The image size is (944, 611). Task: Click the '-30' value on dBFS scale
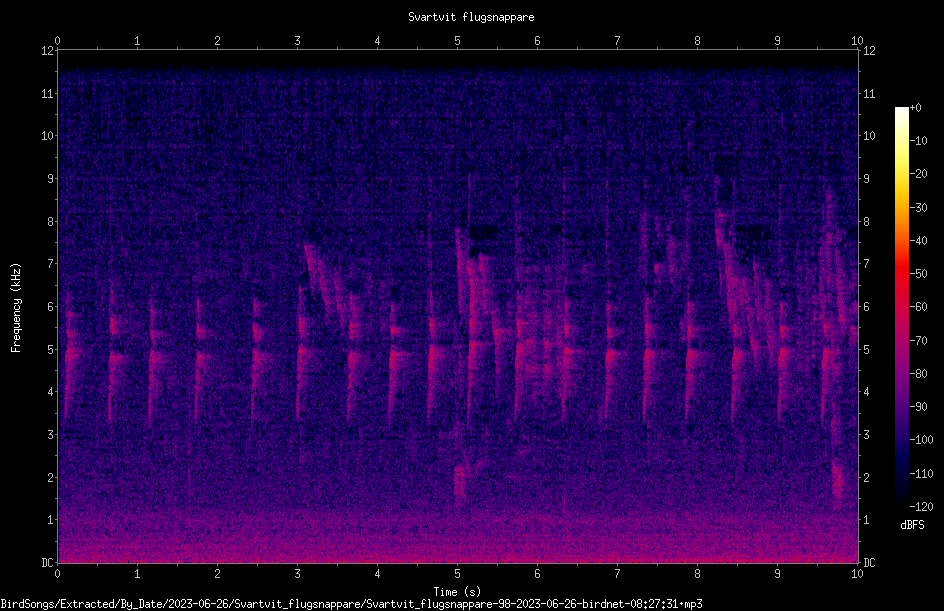click(919, 207)
